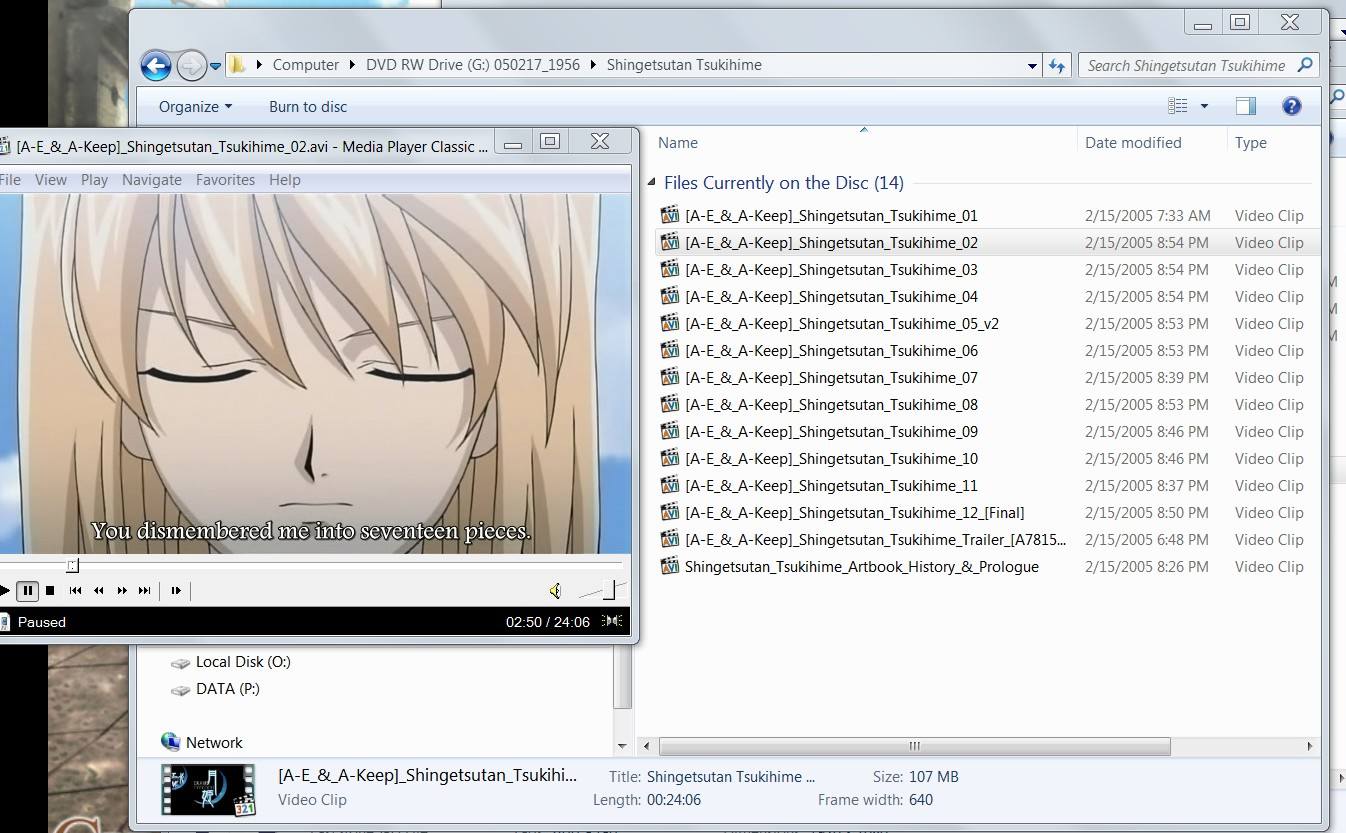Image resolution: width=1346 pixels, height=833 pixels.
Task: Step forward one frame in the player
Action: point(176,591)
